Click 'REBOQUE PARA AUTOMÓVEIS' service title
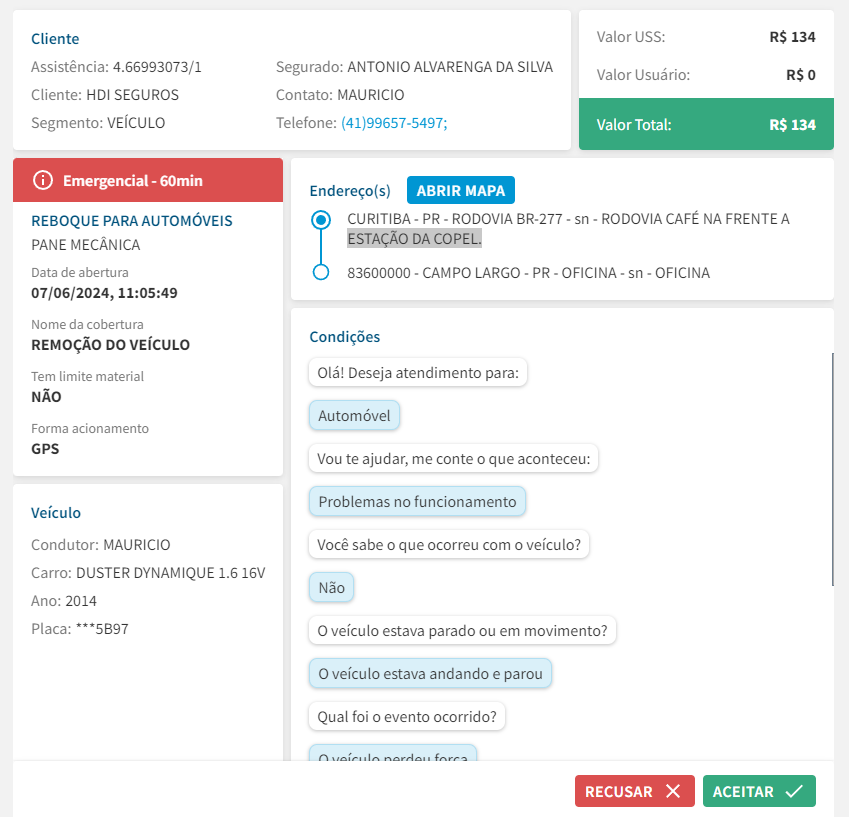 132,220
